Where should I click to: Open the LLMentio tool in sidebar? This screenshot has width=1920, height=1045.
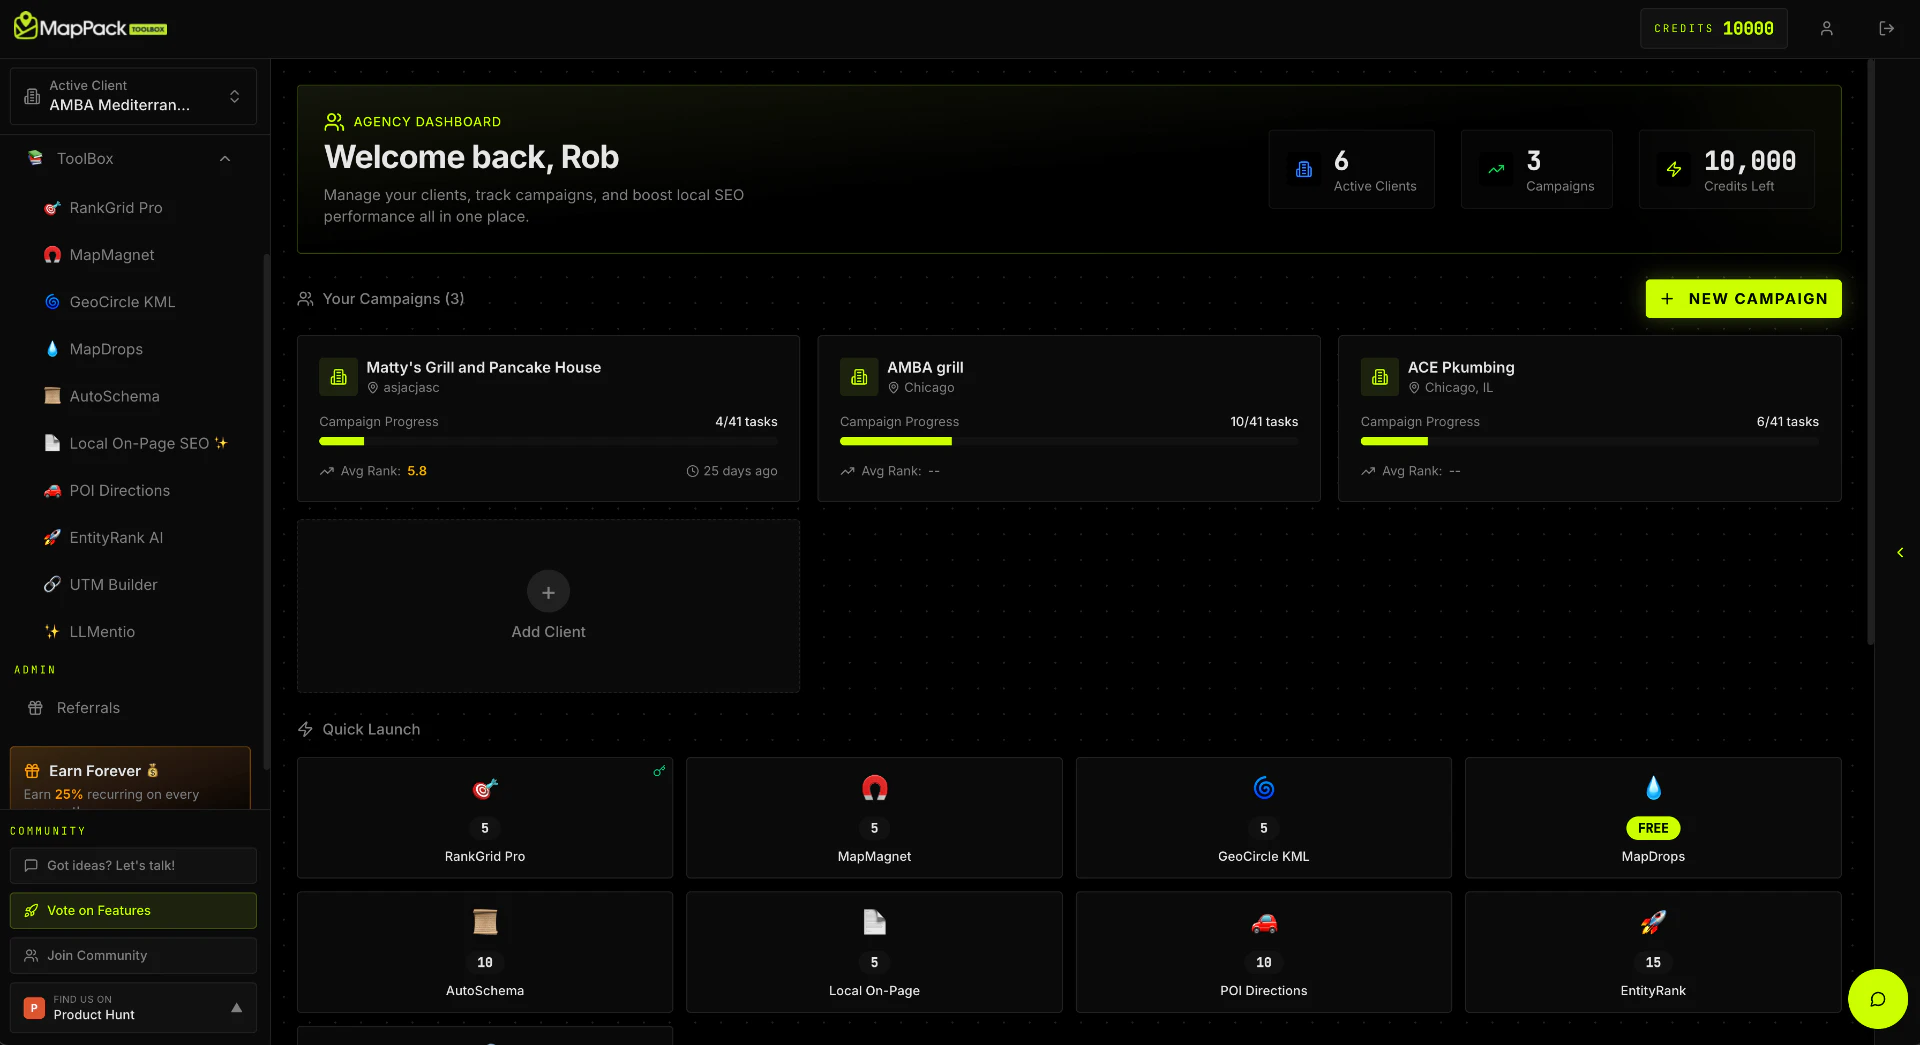point(102,631)
